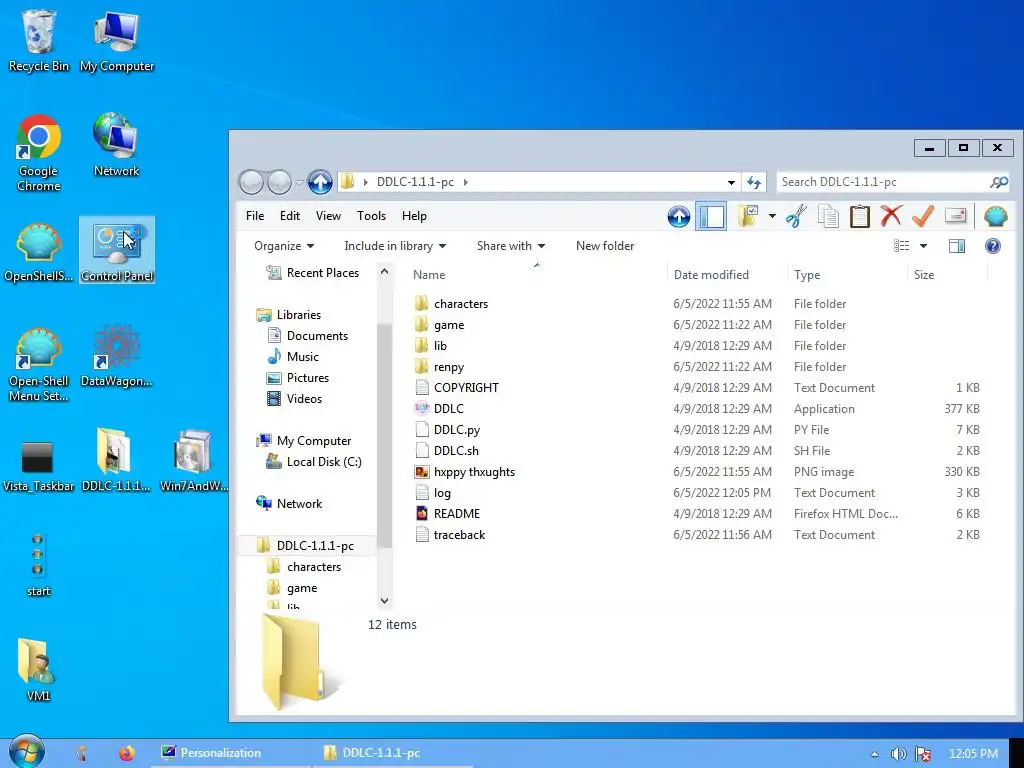Click the Forward navigation button
1024x768 pixels.
pyautogui.click(x=280, y=182)
